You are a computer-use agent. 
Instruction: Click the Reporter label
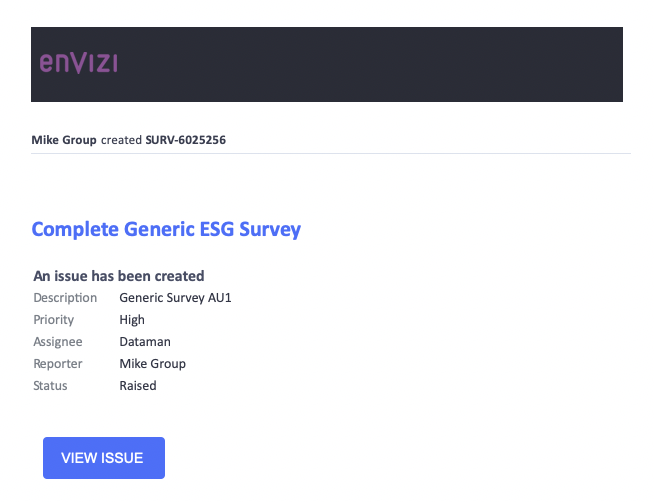click(x=58, y=364)
